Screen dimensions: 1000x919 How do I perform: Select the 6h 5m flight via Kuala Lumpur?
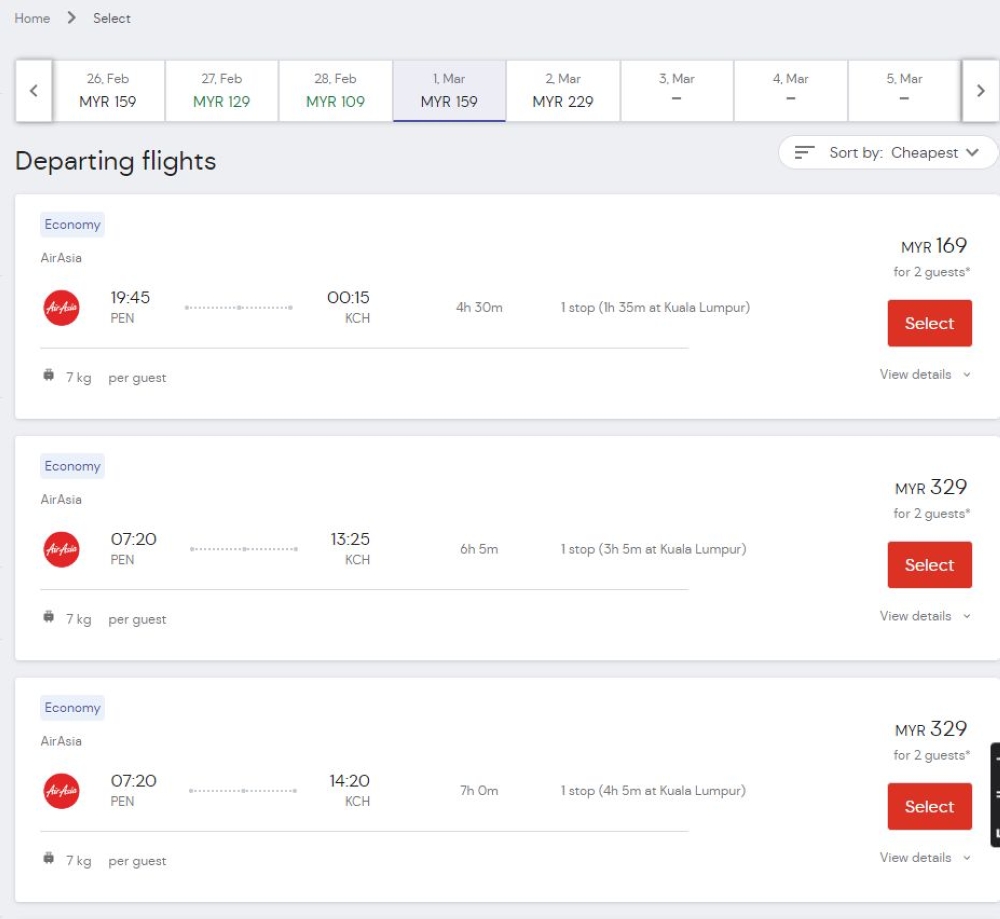[929, 565]
